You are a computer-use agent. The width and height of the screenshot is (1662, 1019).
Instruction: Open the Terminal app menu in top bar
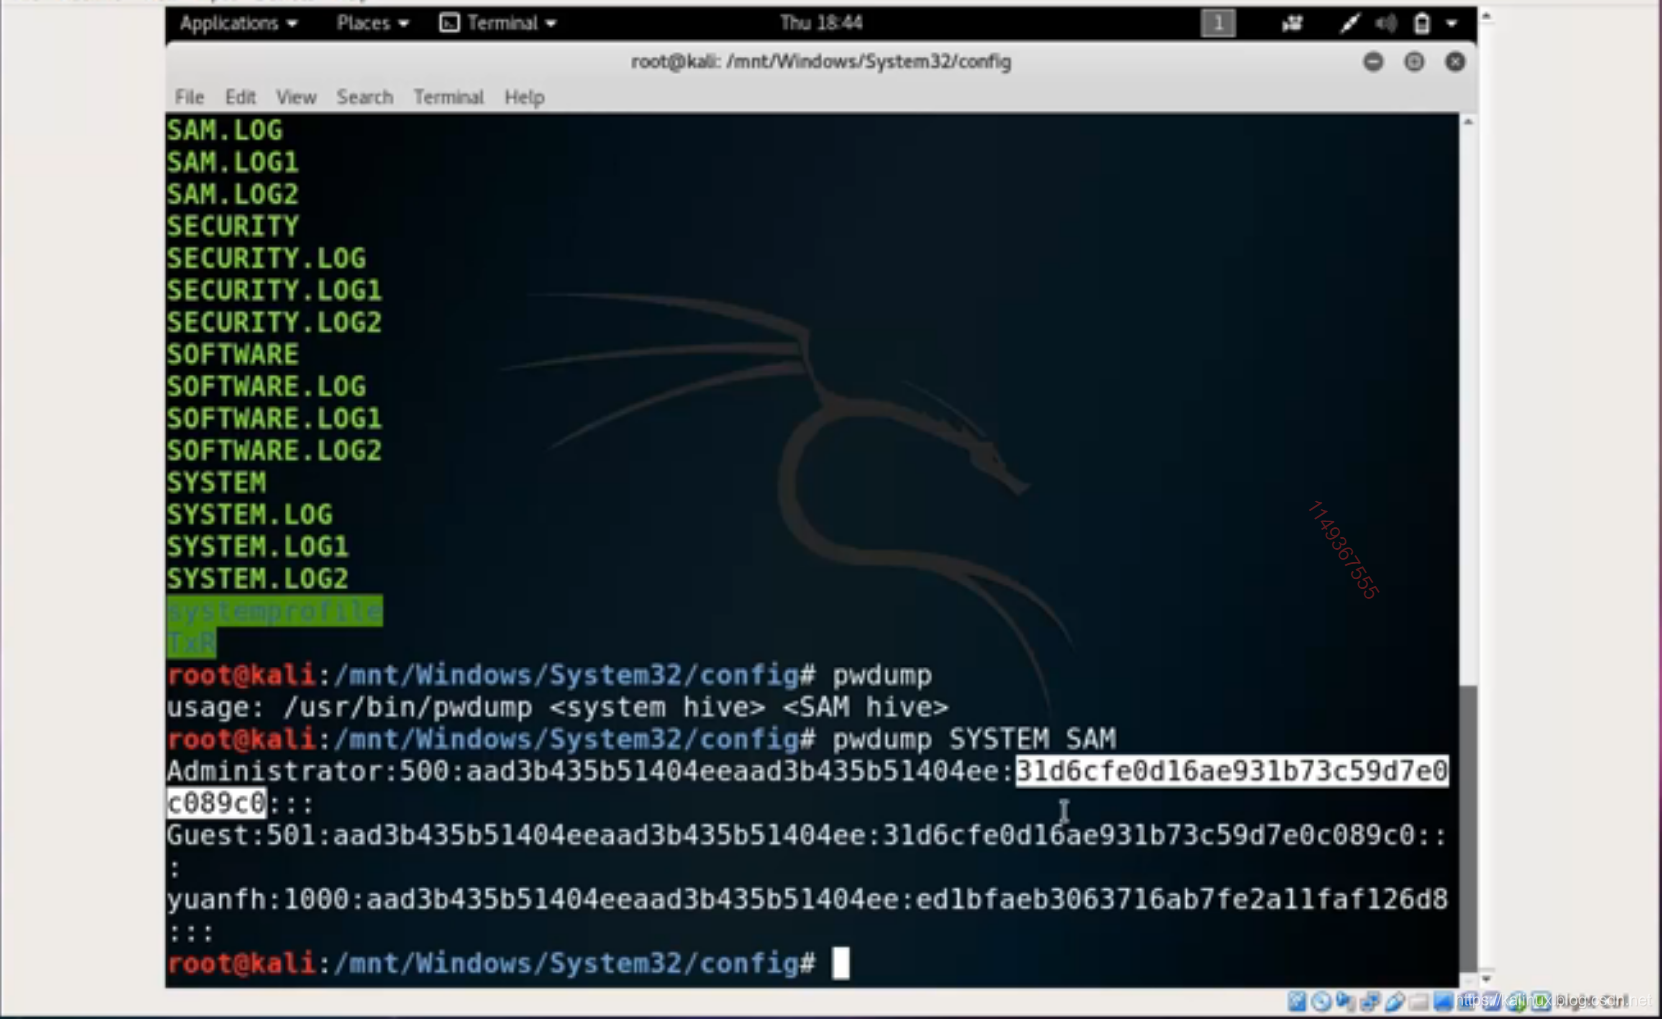(x=497, y=23)
